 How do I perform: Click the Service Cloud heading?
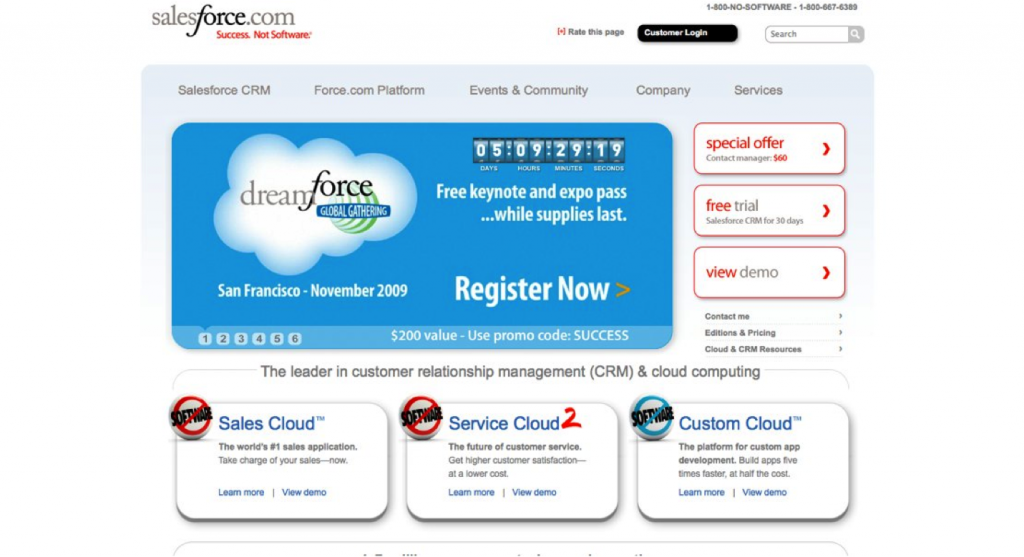click(515, 422)
